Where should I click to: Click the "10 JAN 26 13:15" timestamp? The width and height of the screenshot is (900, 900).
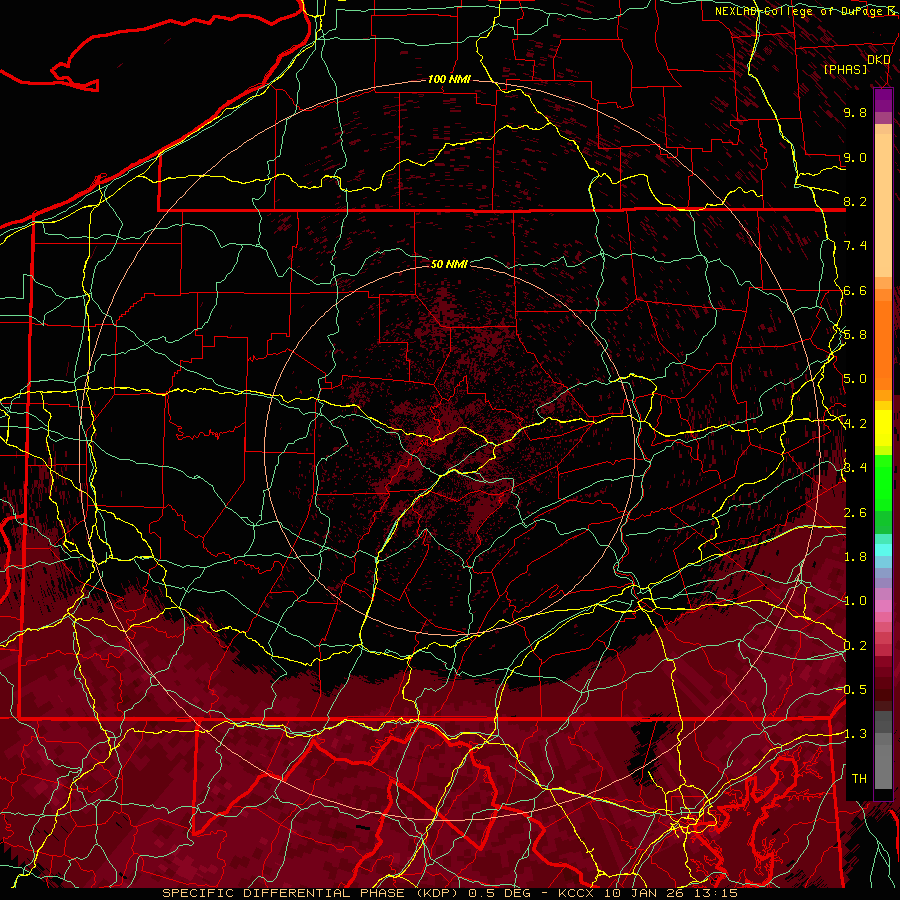(x=670, y=893)
